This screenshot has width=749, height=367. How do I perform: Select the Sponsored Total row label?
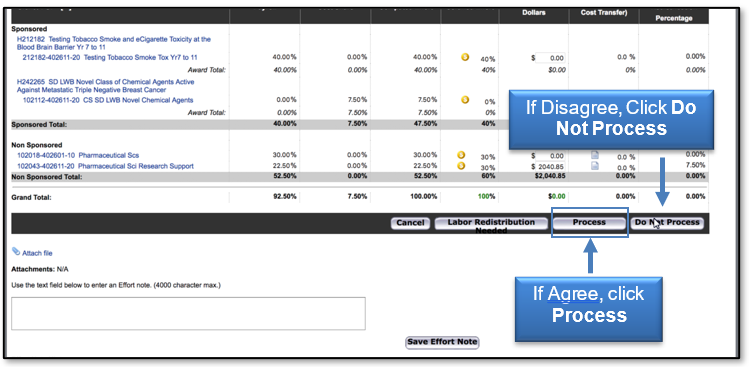pyautogui.click(x=39, y=125)
